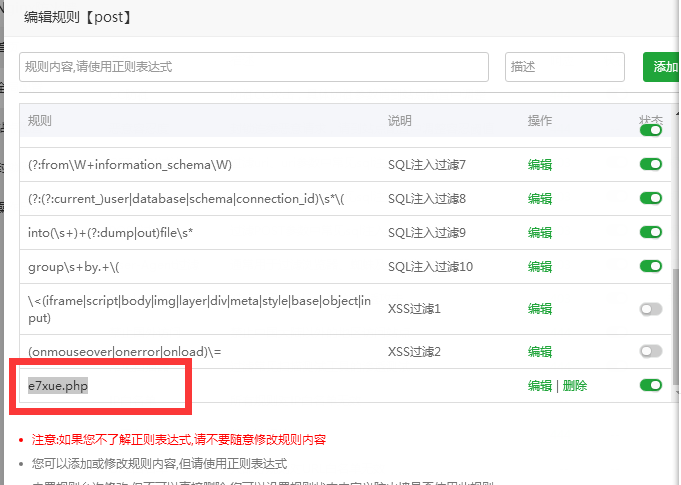The width and height of the screenshot is (681, 485).
Task: Click the SQL注入过滤8 description cell
Action: coord(426,198)
